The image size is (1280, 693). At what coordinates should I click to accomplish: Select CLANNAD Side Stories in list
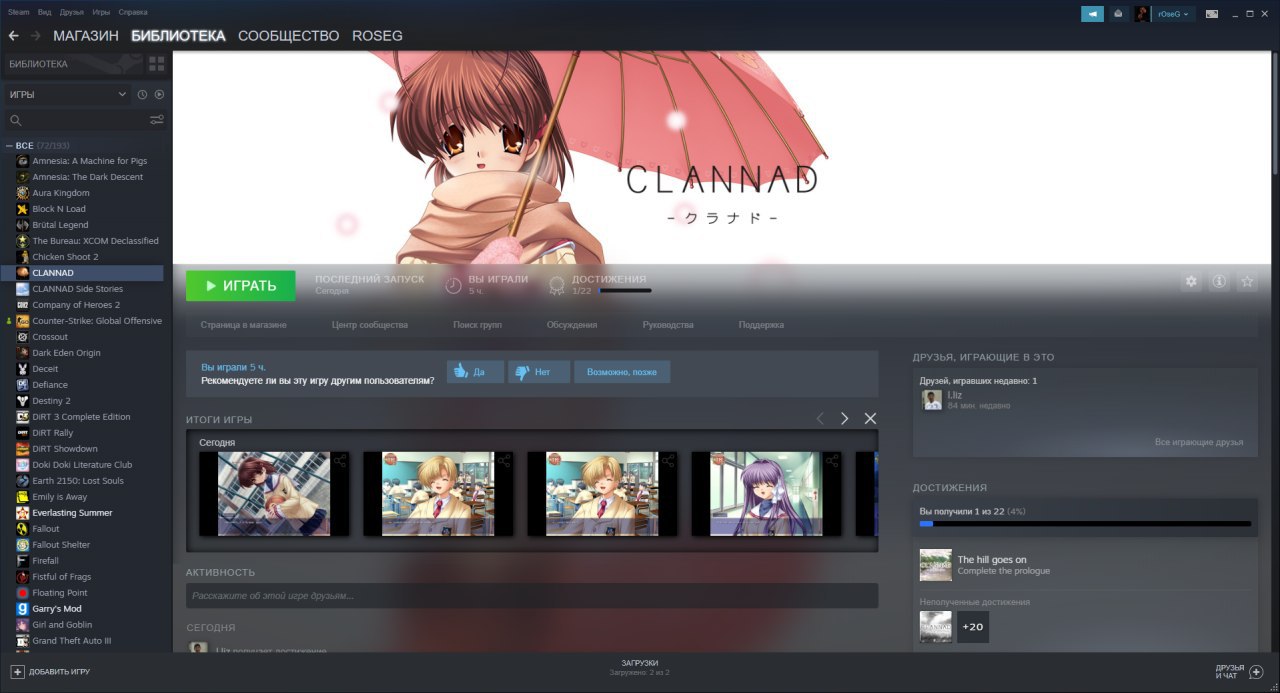click(77, 289)
